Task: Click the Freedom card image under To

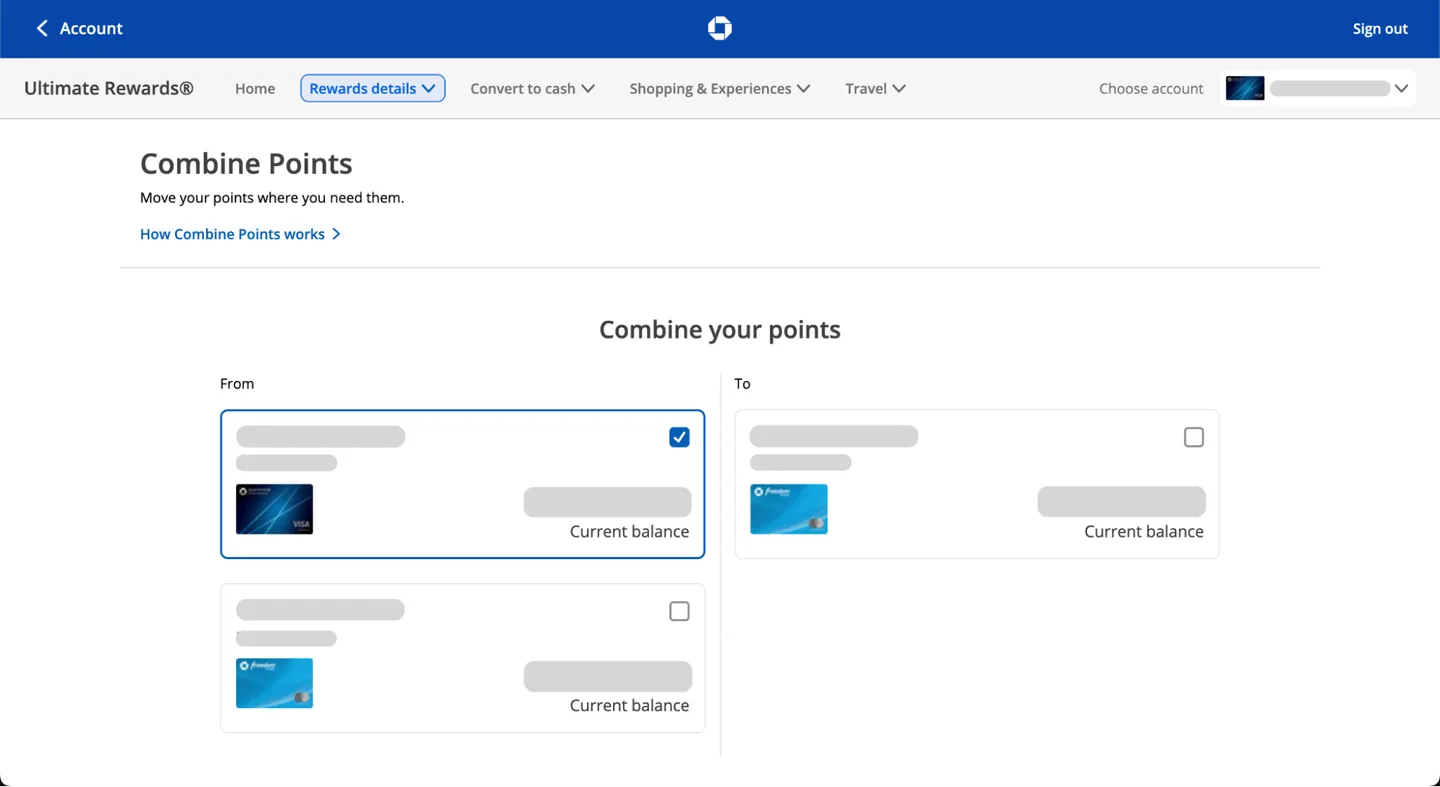Action: point(788,509)
